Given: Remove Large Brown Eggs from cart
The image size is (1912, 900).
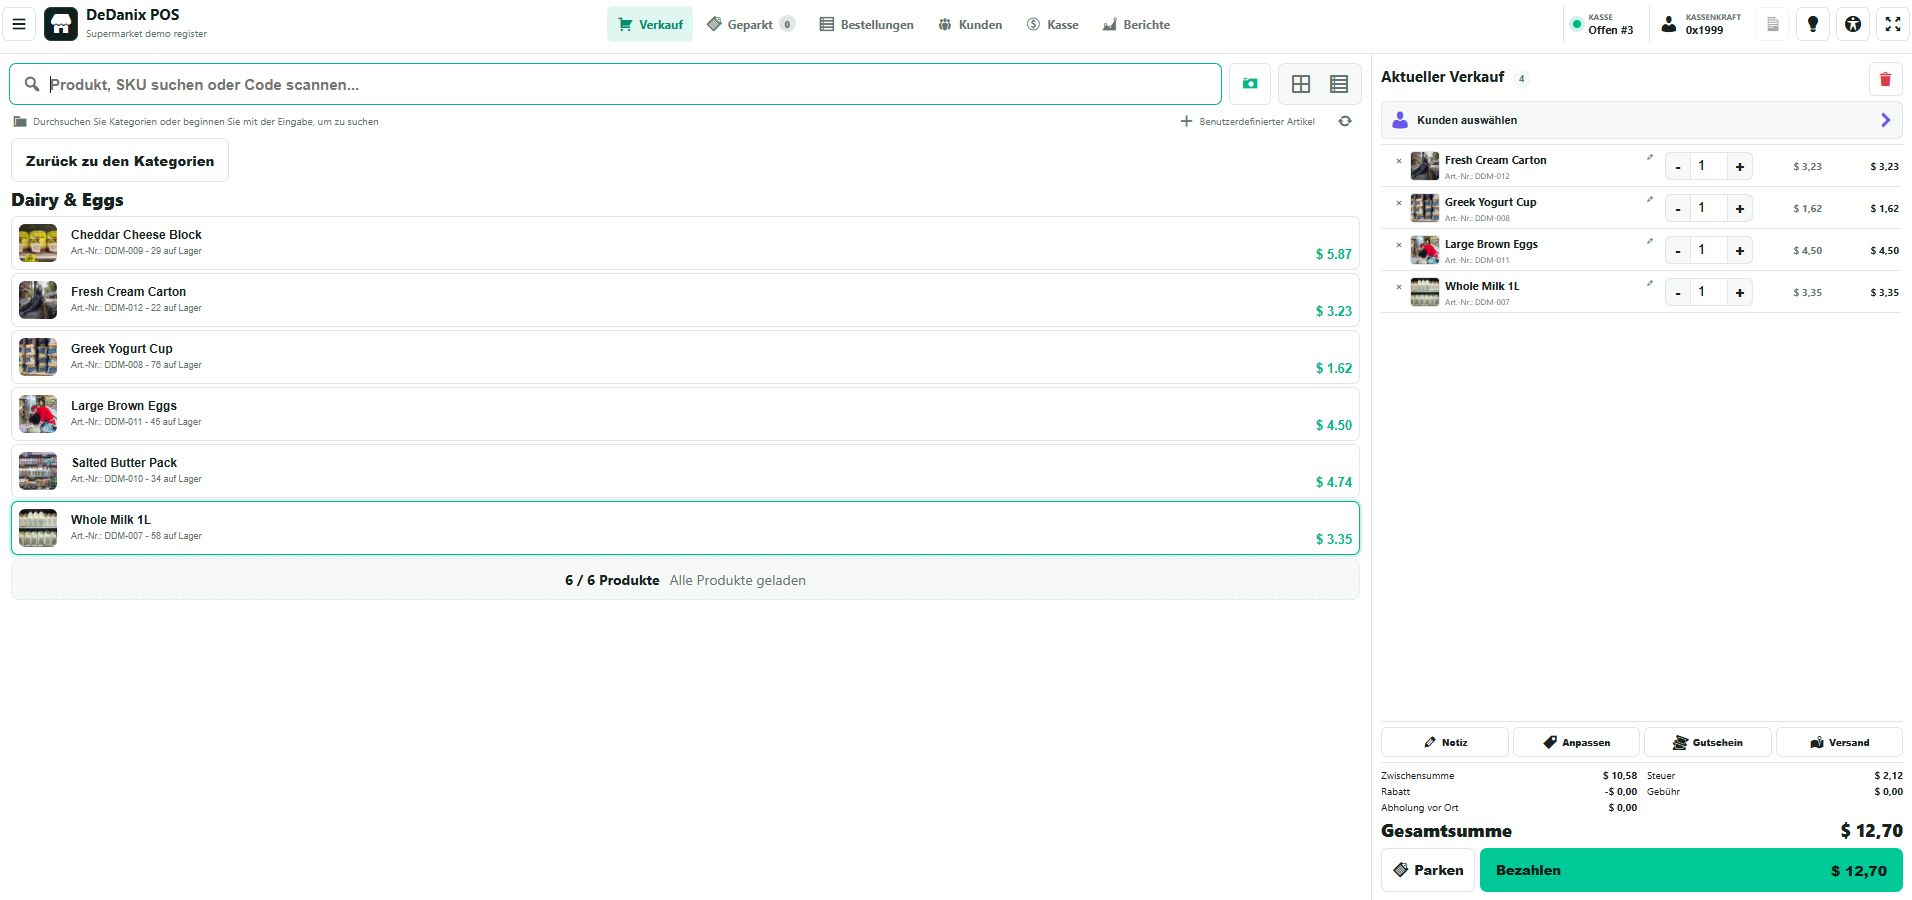Looking at the screenshot, I should 1399,245.
